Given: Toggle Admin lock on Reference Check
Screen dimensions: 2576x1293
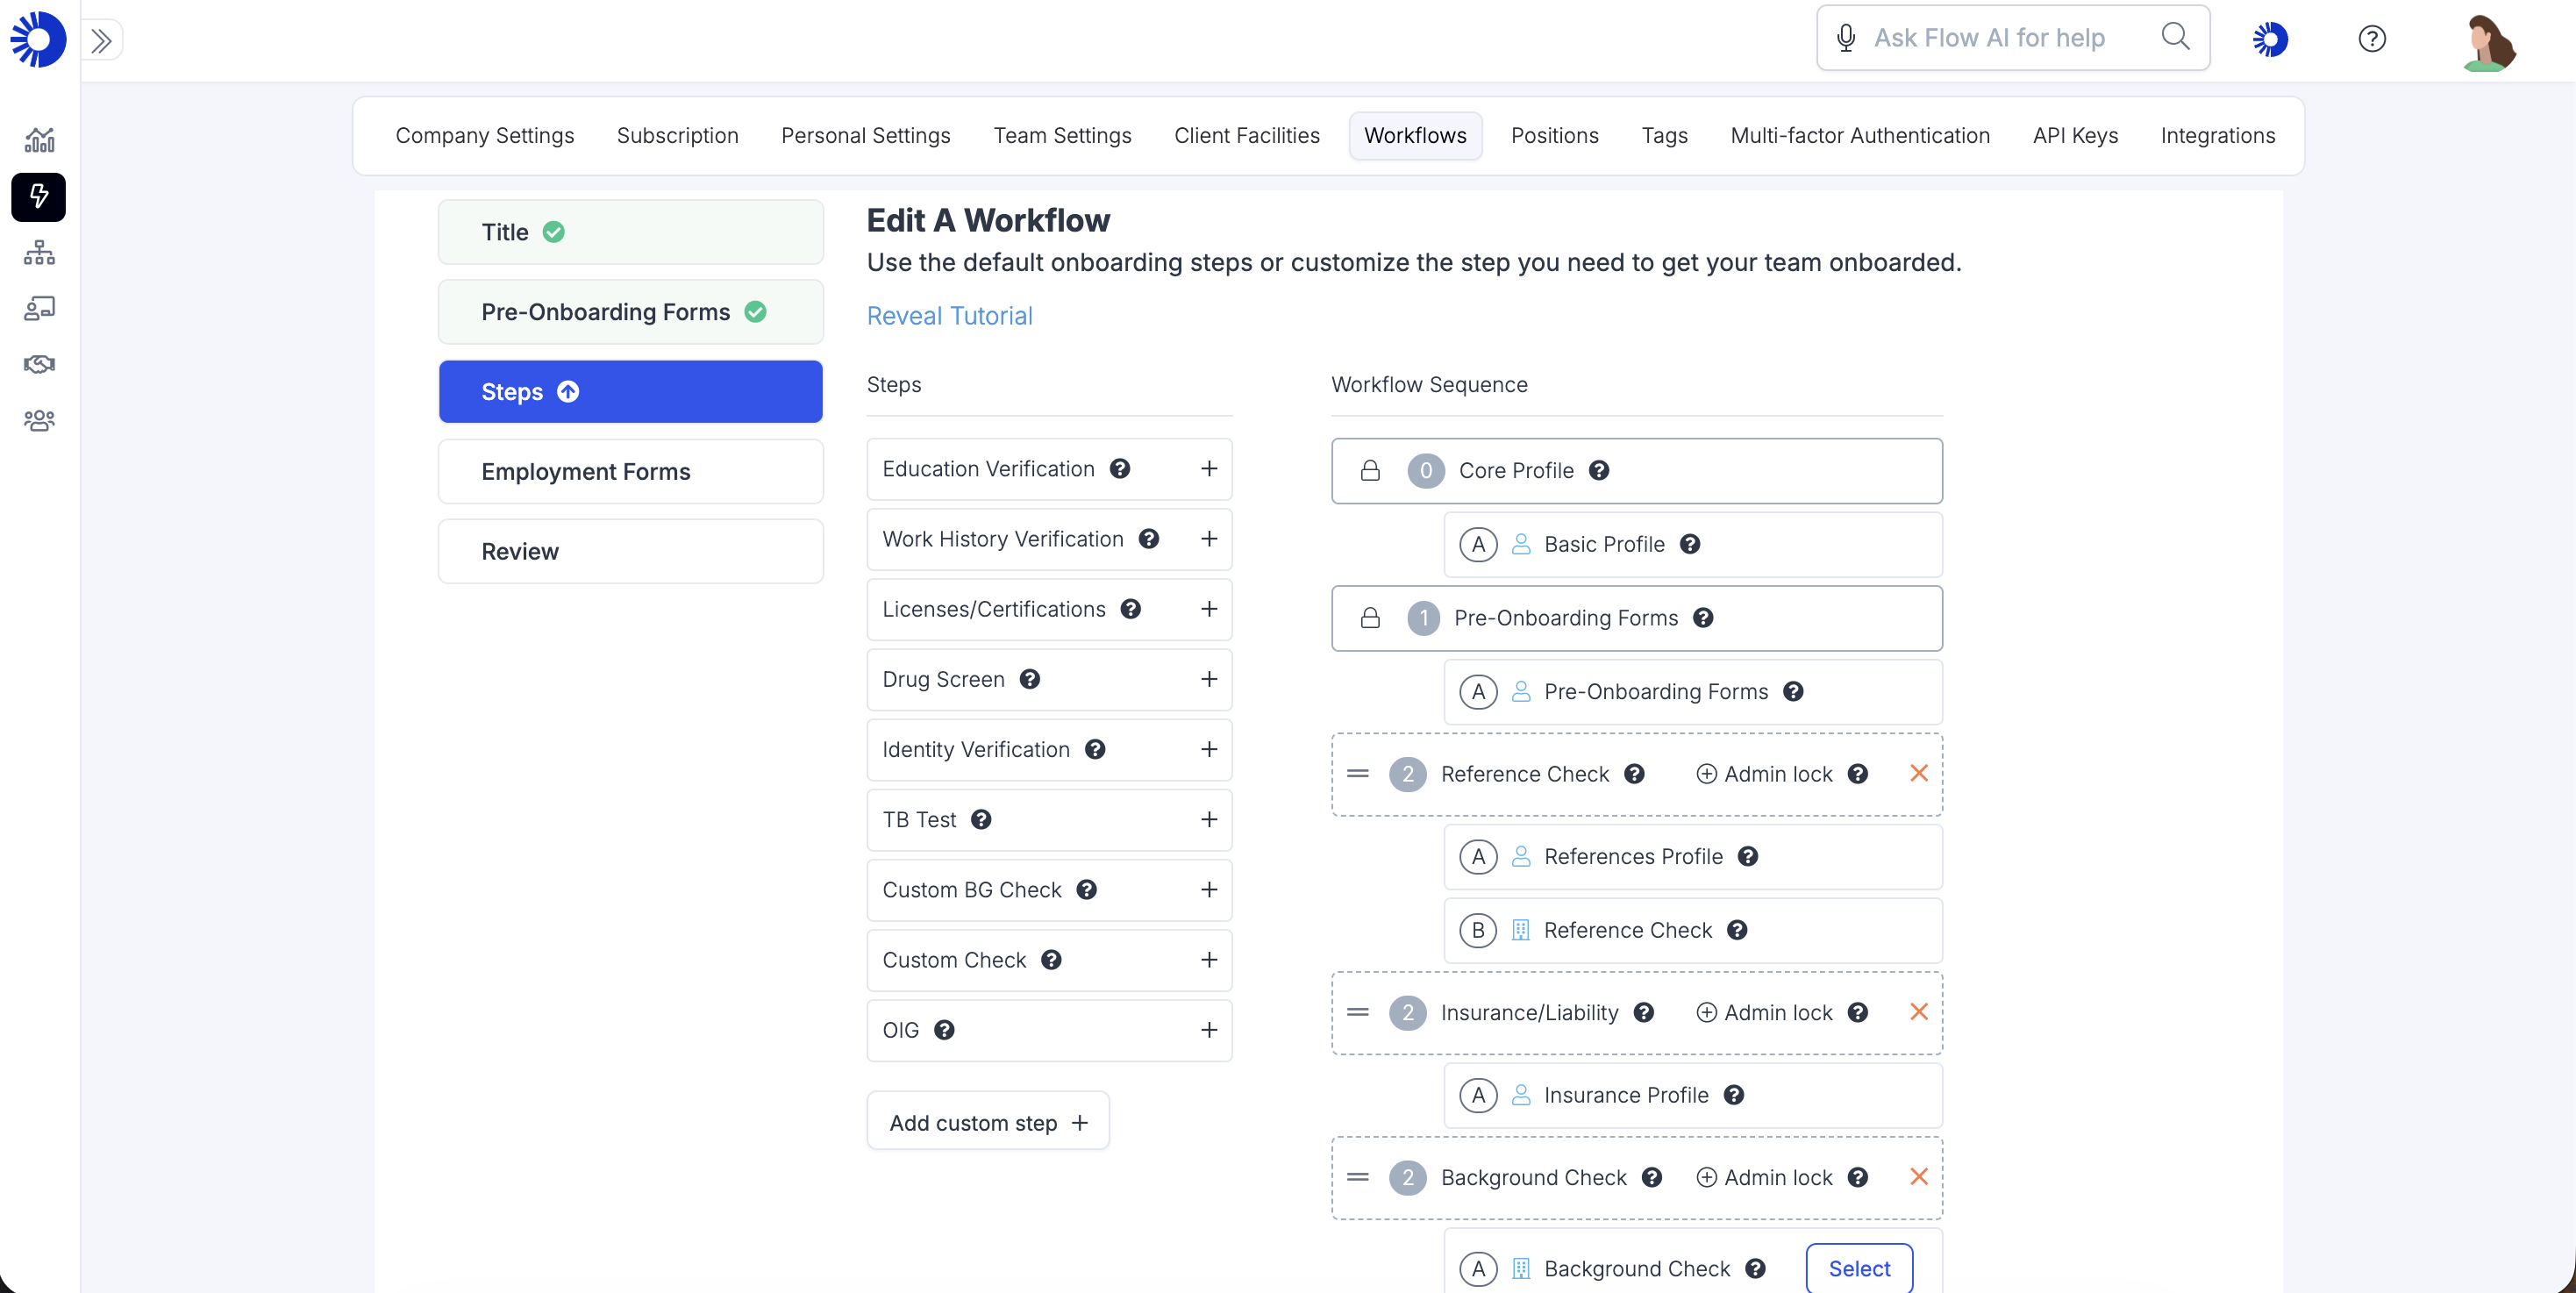Looking at the screenshot, I should click(1765, 774).
